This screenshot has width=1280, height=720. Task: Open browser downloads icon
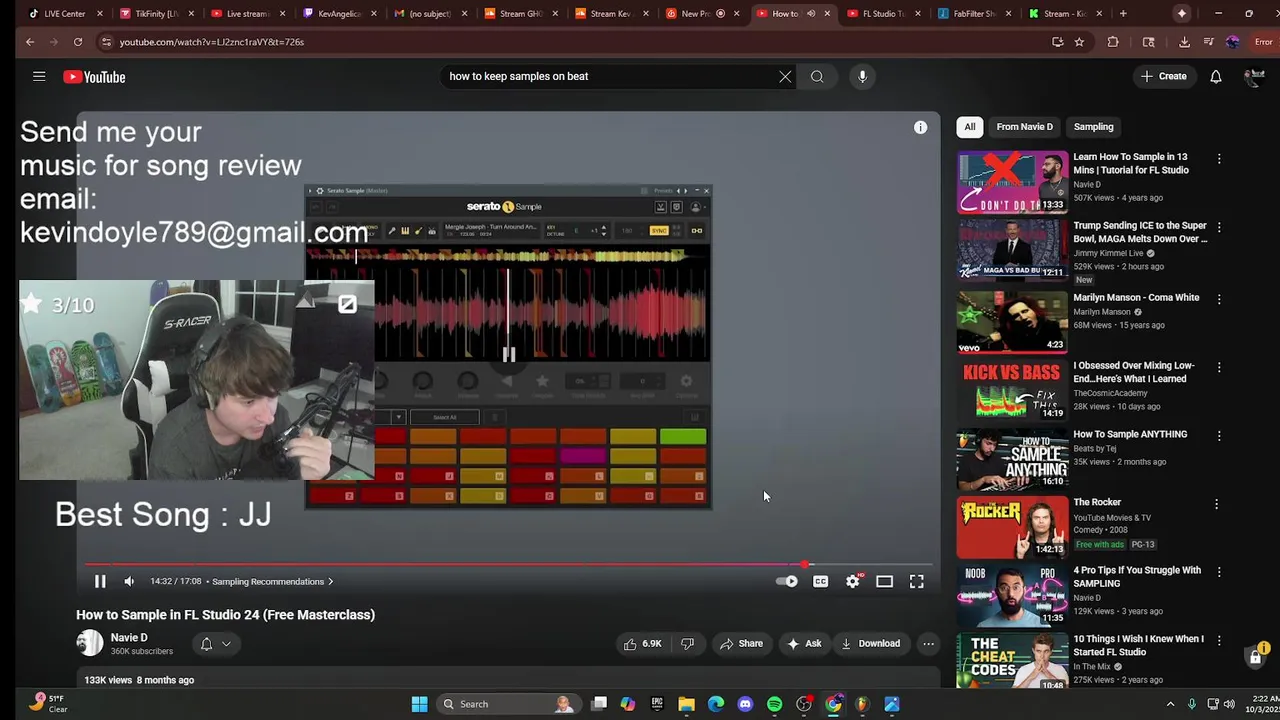[1184, 42]
